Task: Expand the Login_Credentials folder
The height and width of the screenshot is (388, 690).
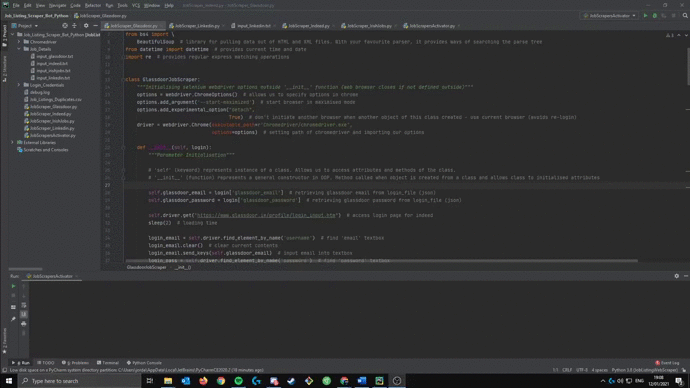Action: [x=19, y=85]
